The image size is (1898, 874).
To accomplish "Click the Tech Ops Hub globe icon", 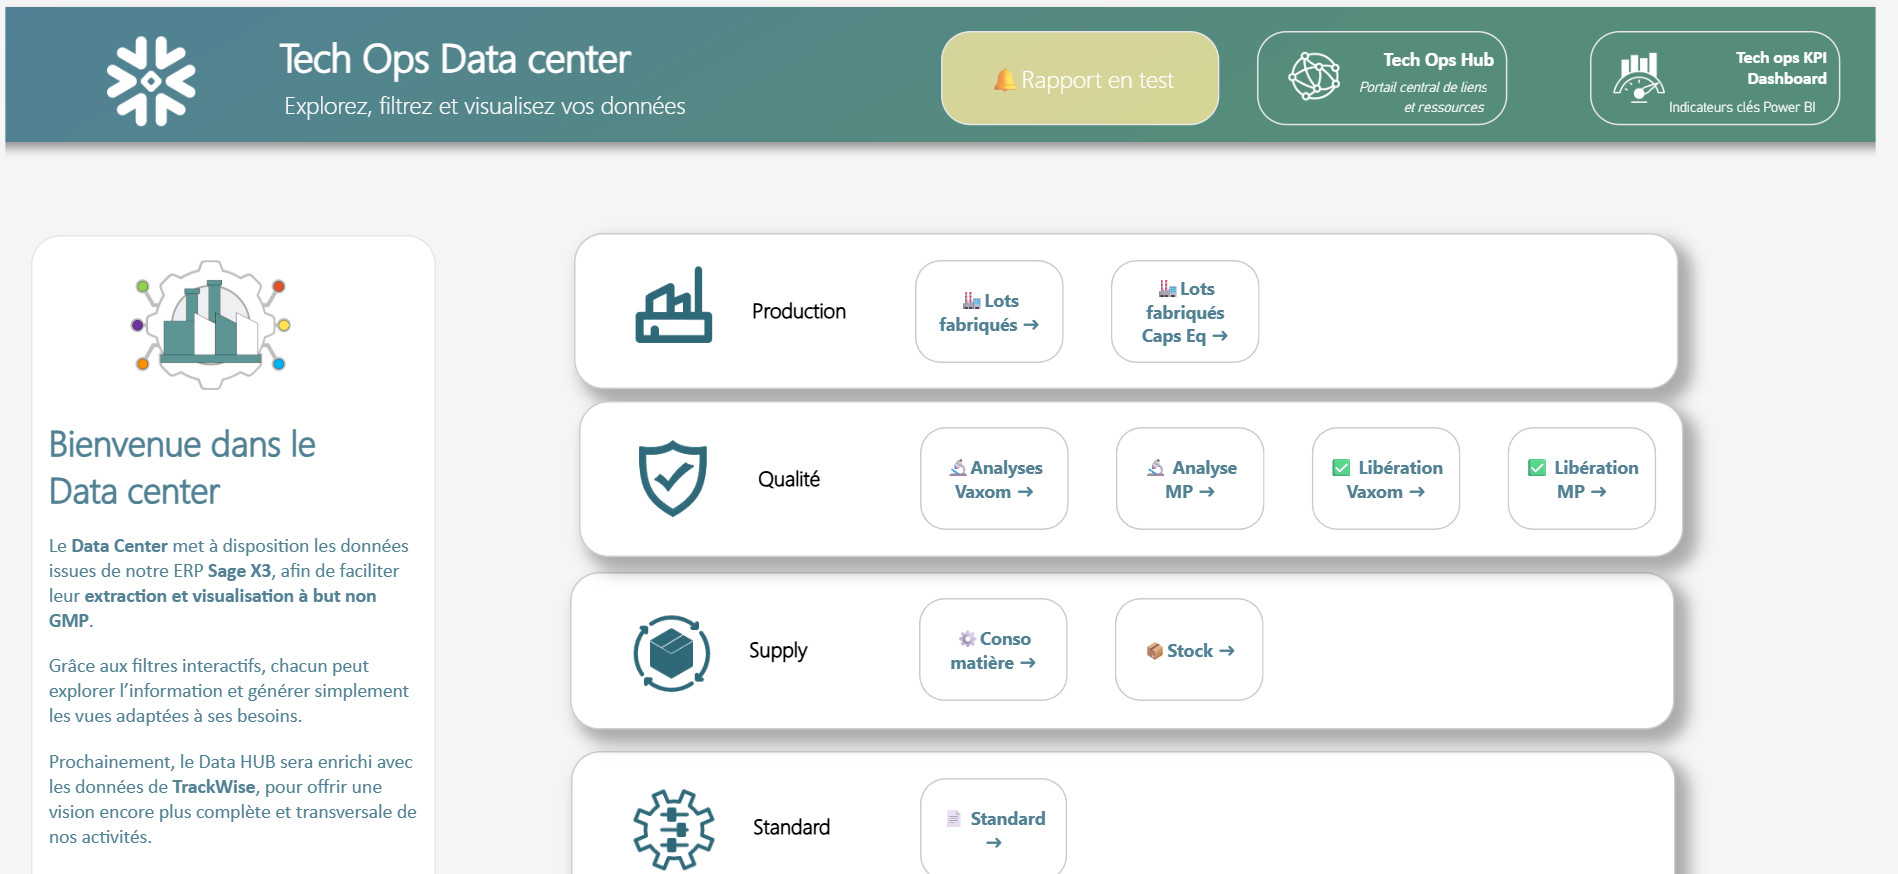I will (x=1313, y=76).
